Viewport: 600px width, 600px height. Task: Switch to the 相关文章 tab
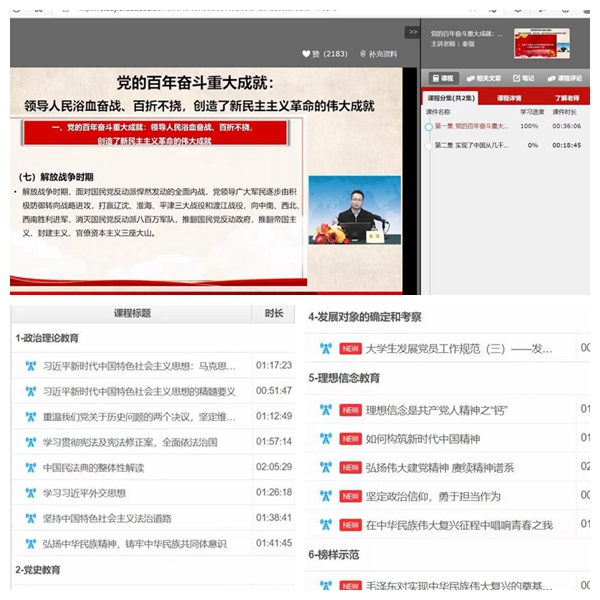484,78
